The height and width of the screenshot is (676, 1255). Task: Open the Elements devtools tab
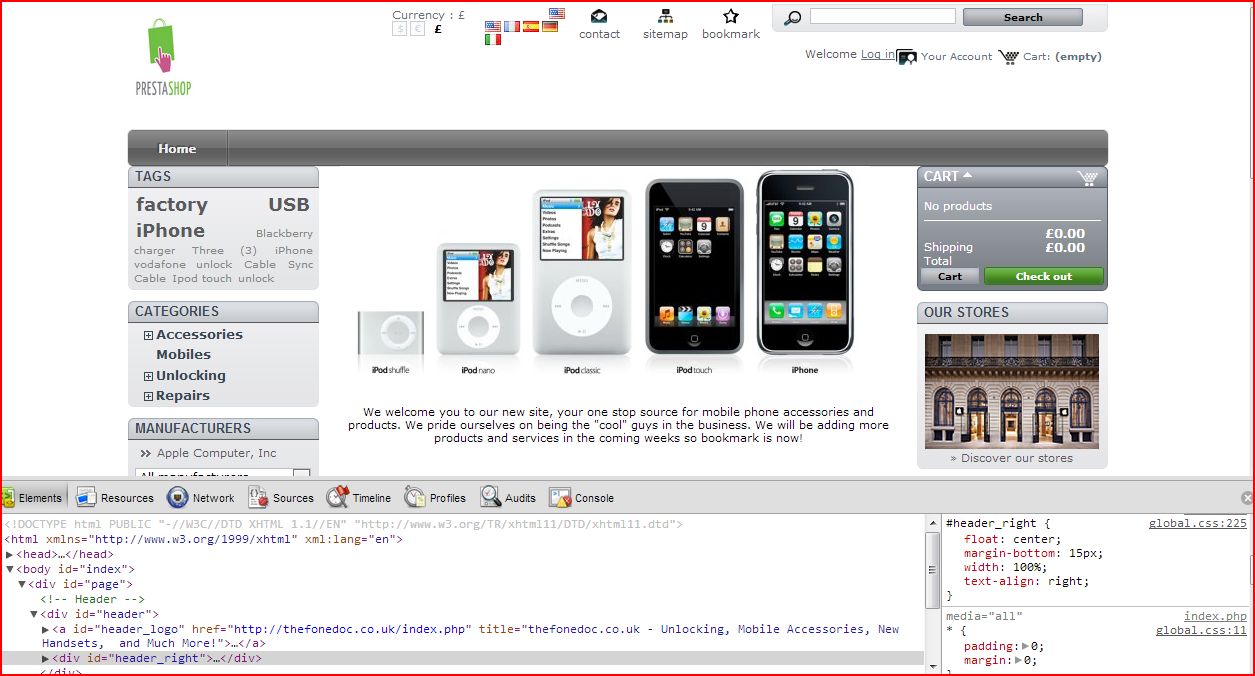pyautogui.click(x=33, y=497)
